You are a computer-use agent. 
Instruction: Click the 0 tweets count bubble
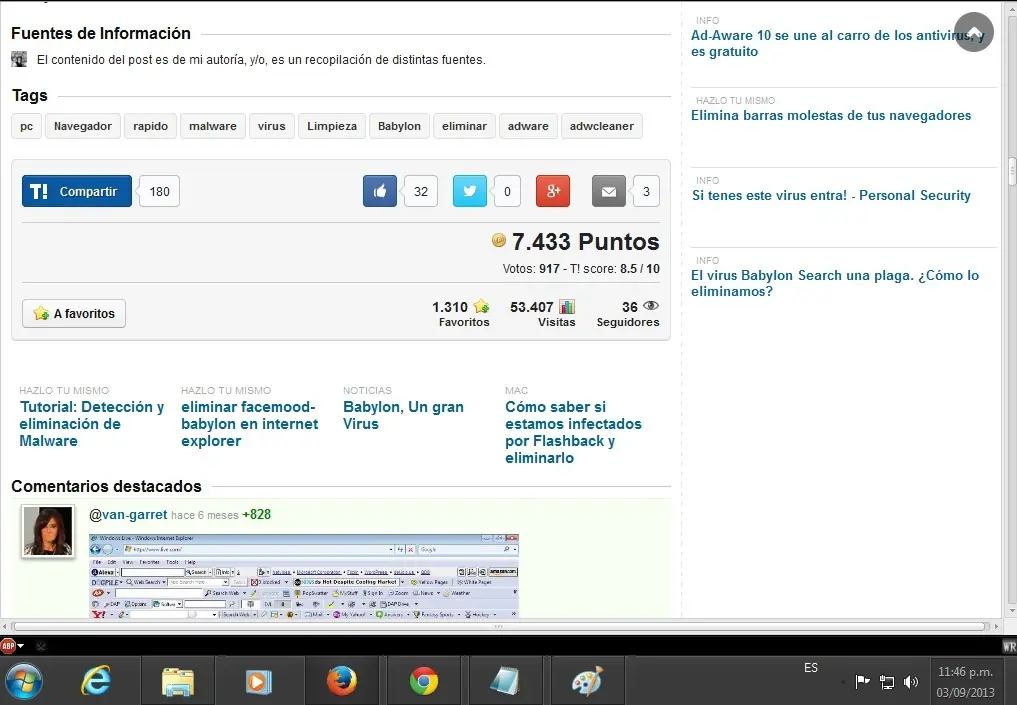click(507, 191)
